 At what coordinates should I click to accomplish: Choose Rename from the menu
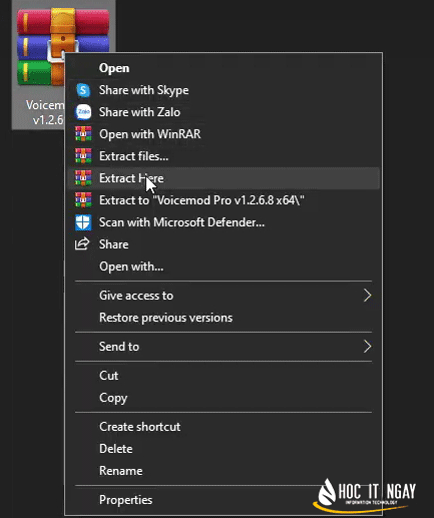(223, 471)
